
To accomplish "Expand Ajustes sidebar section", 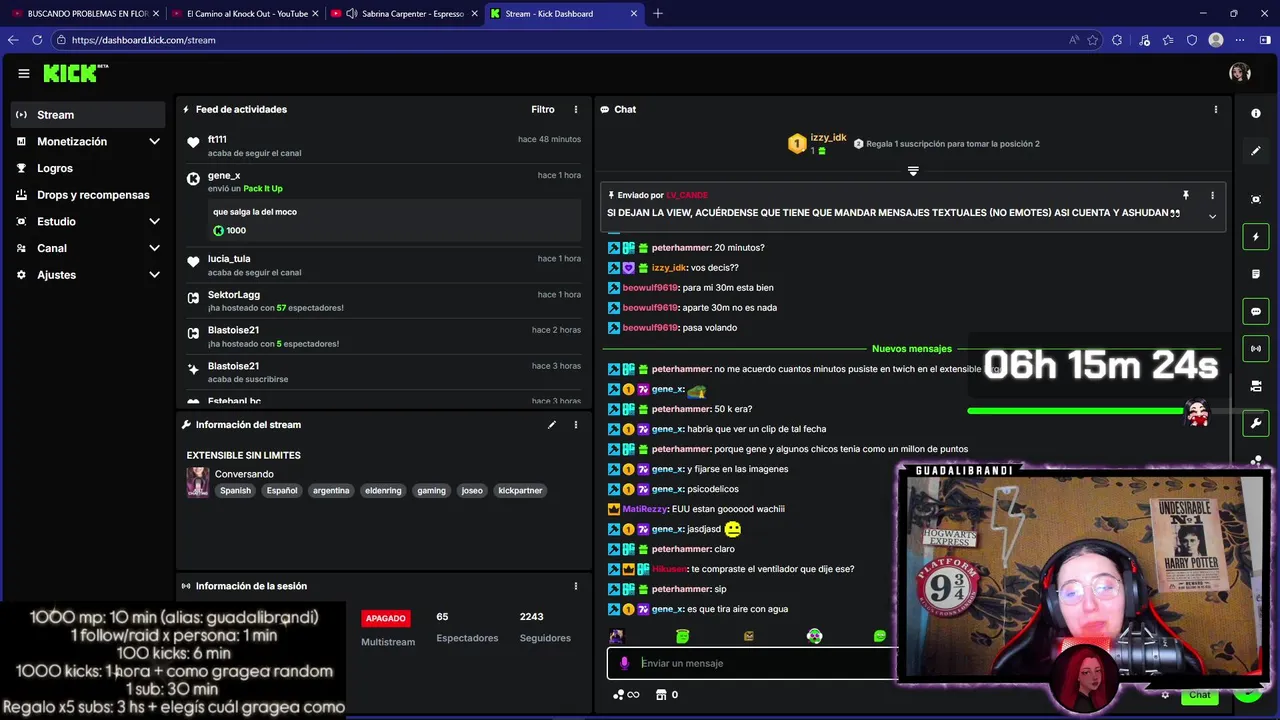I will click(88, 275).
